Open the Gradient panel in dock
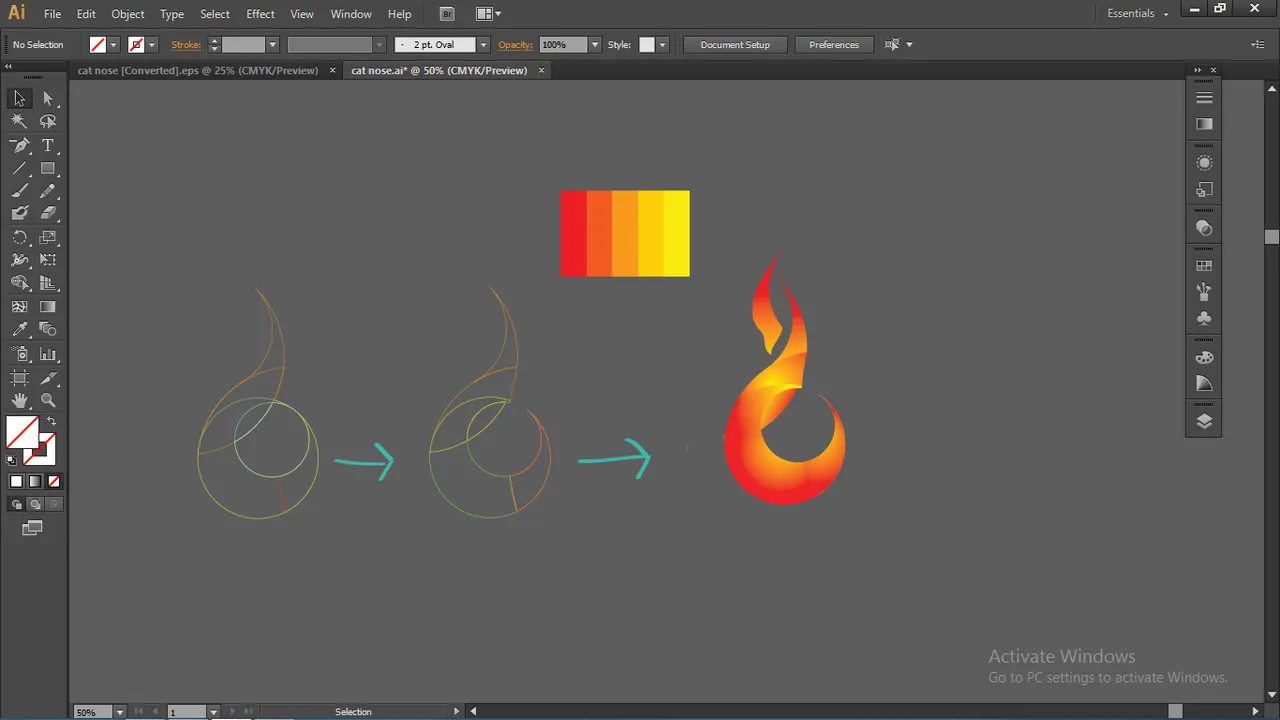 (x=1204, y=124)
